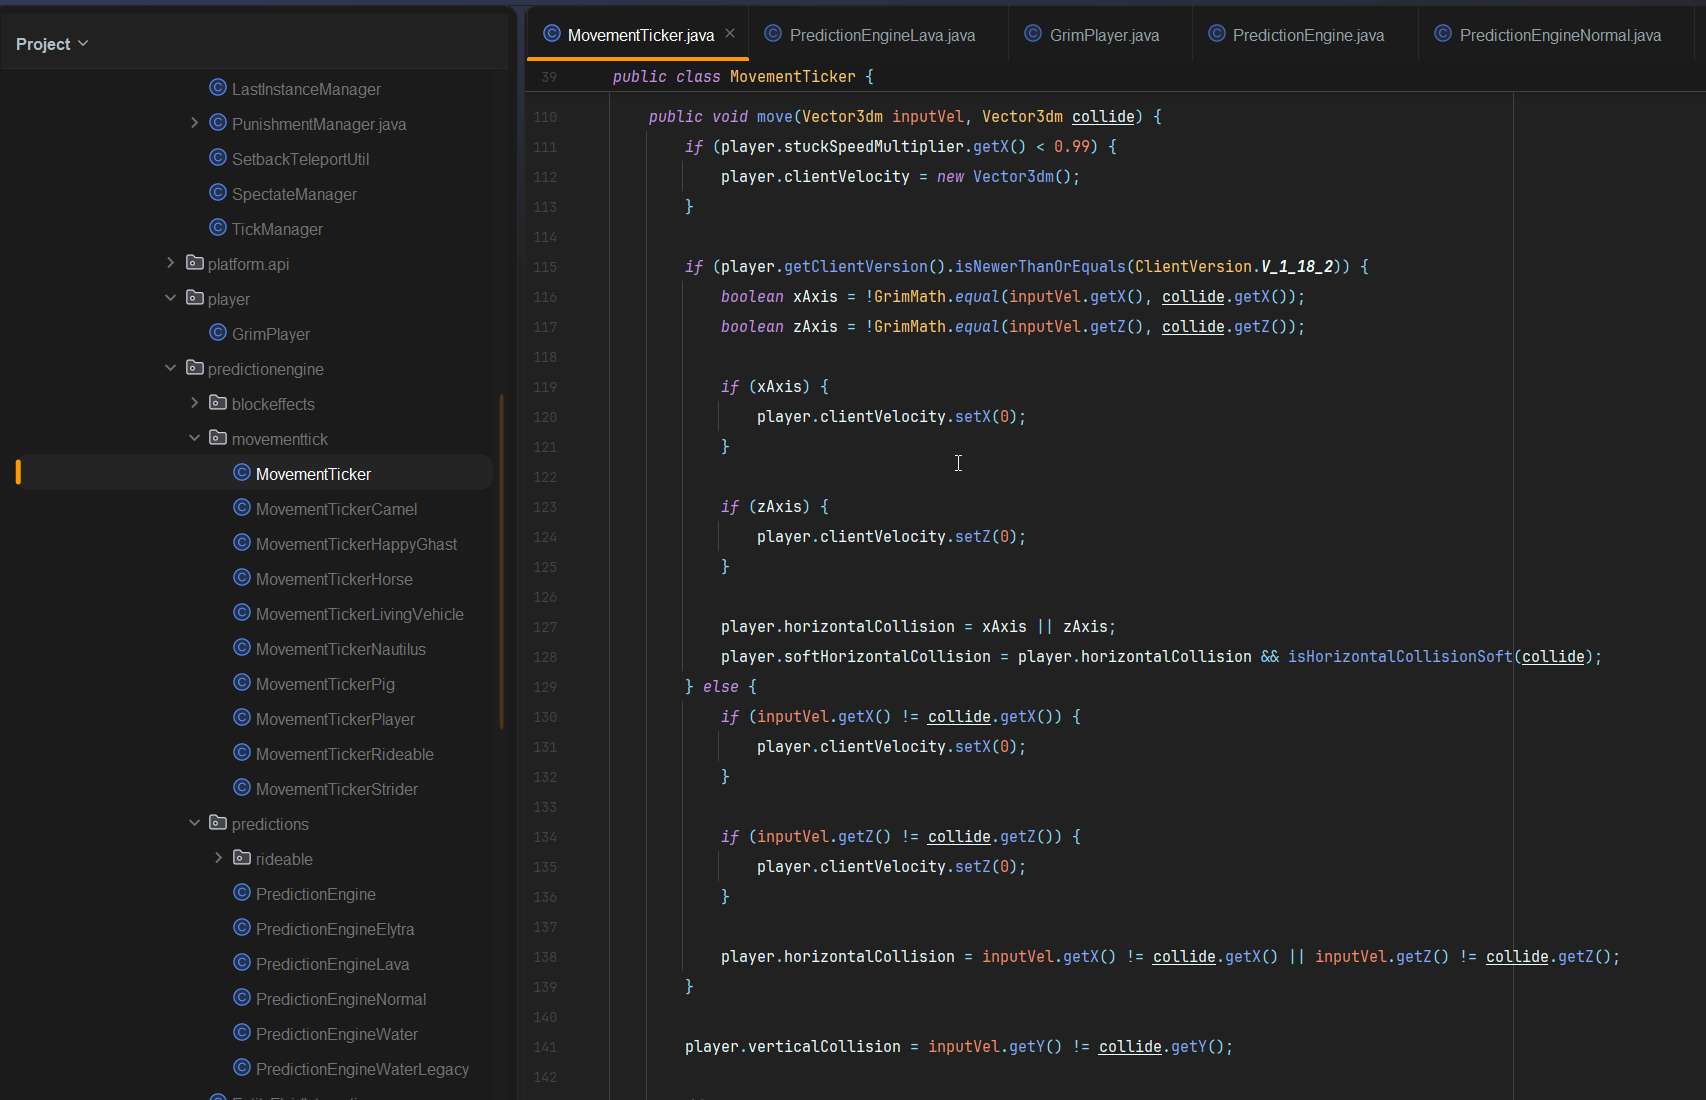Click the MovementTickerCamel class icon
This screenshot has height=1100, width=1706.
point(242,508)
